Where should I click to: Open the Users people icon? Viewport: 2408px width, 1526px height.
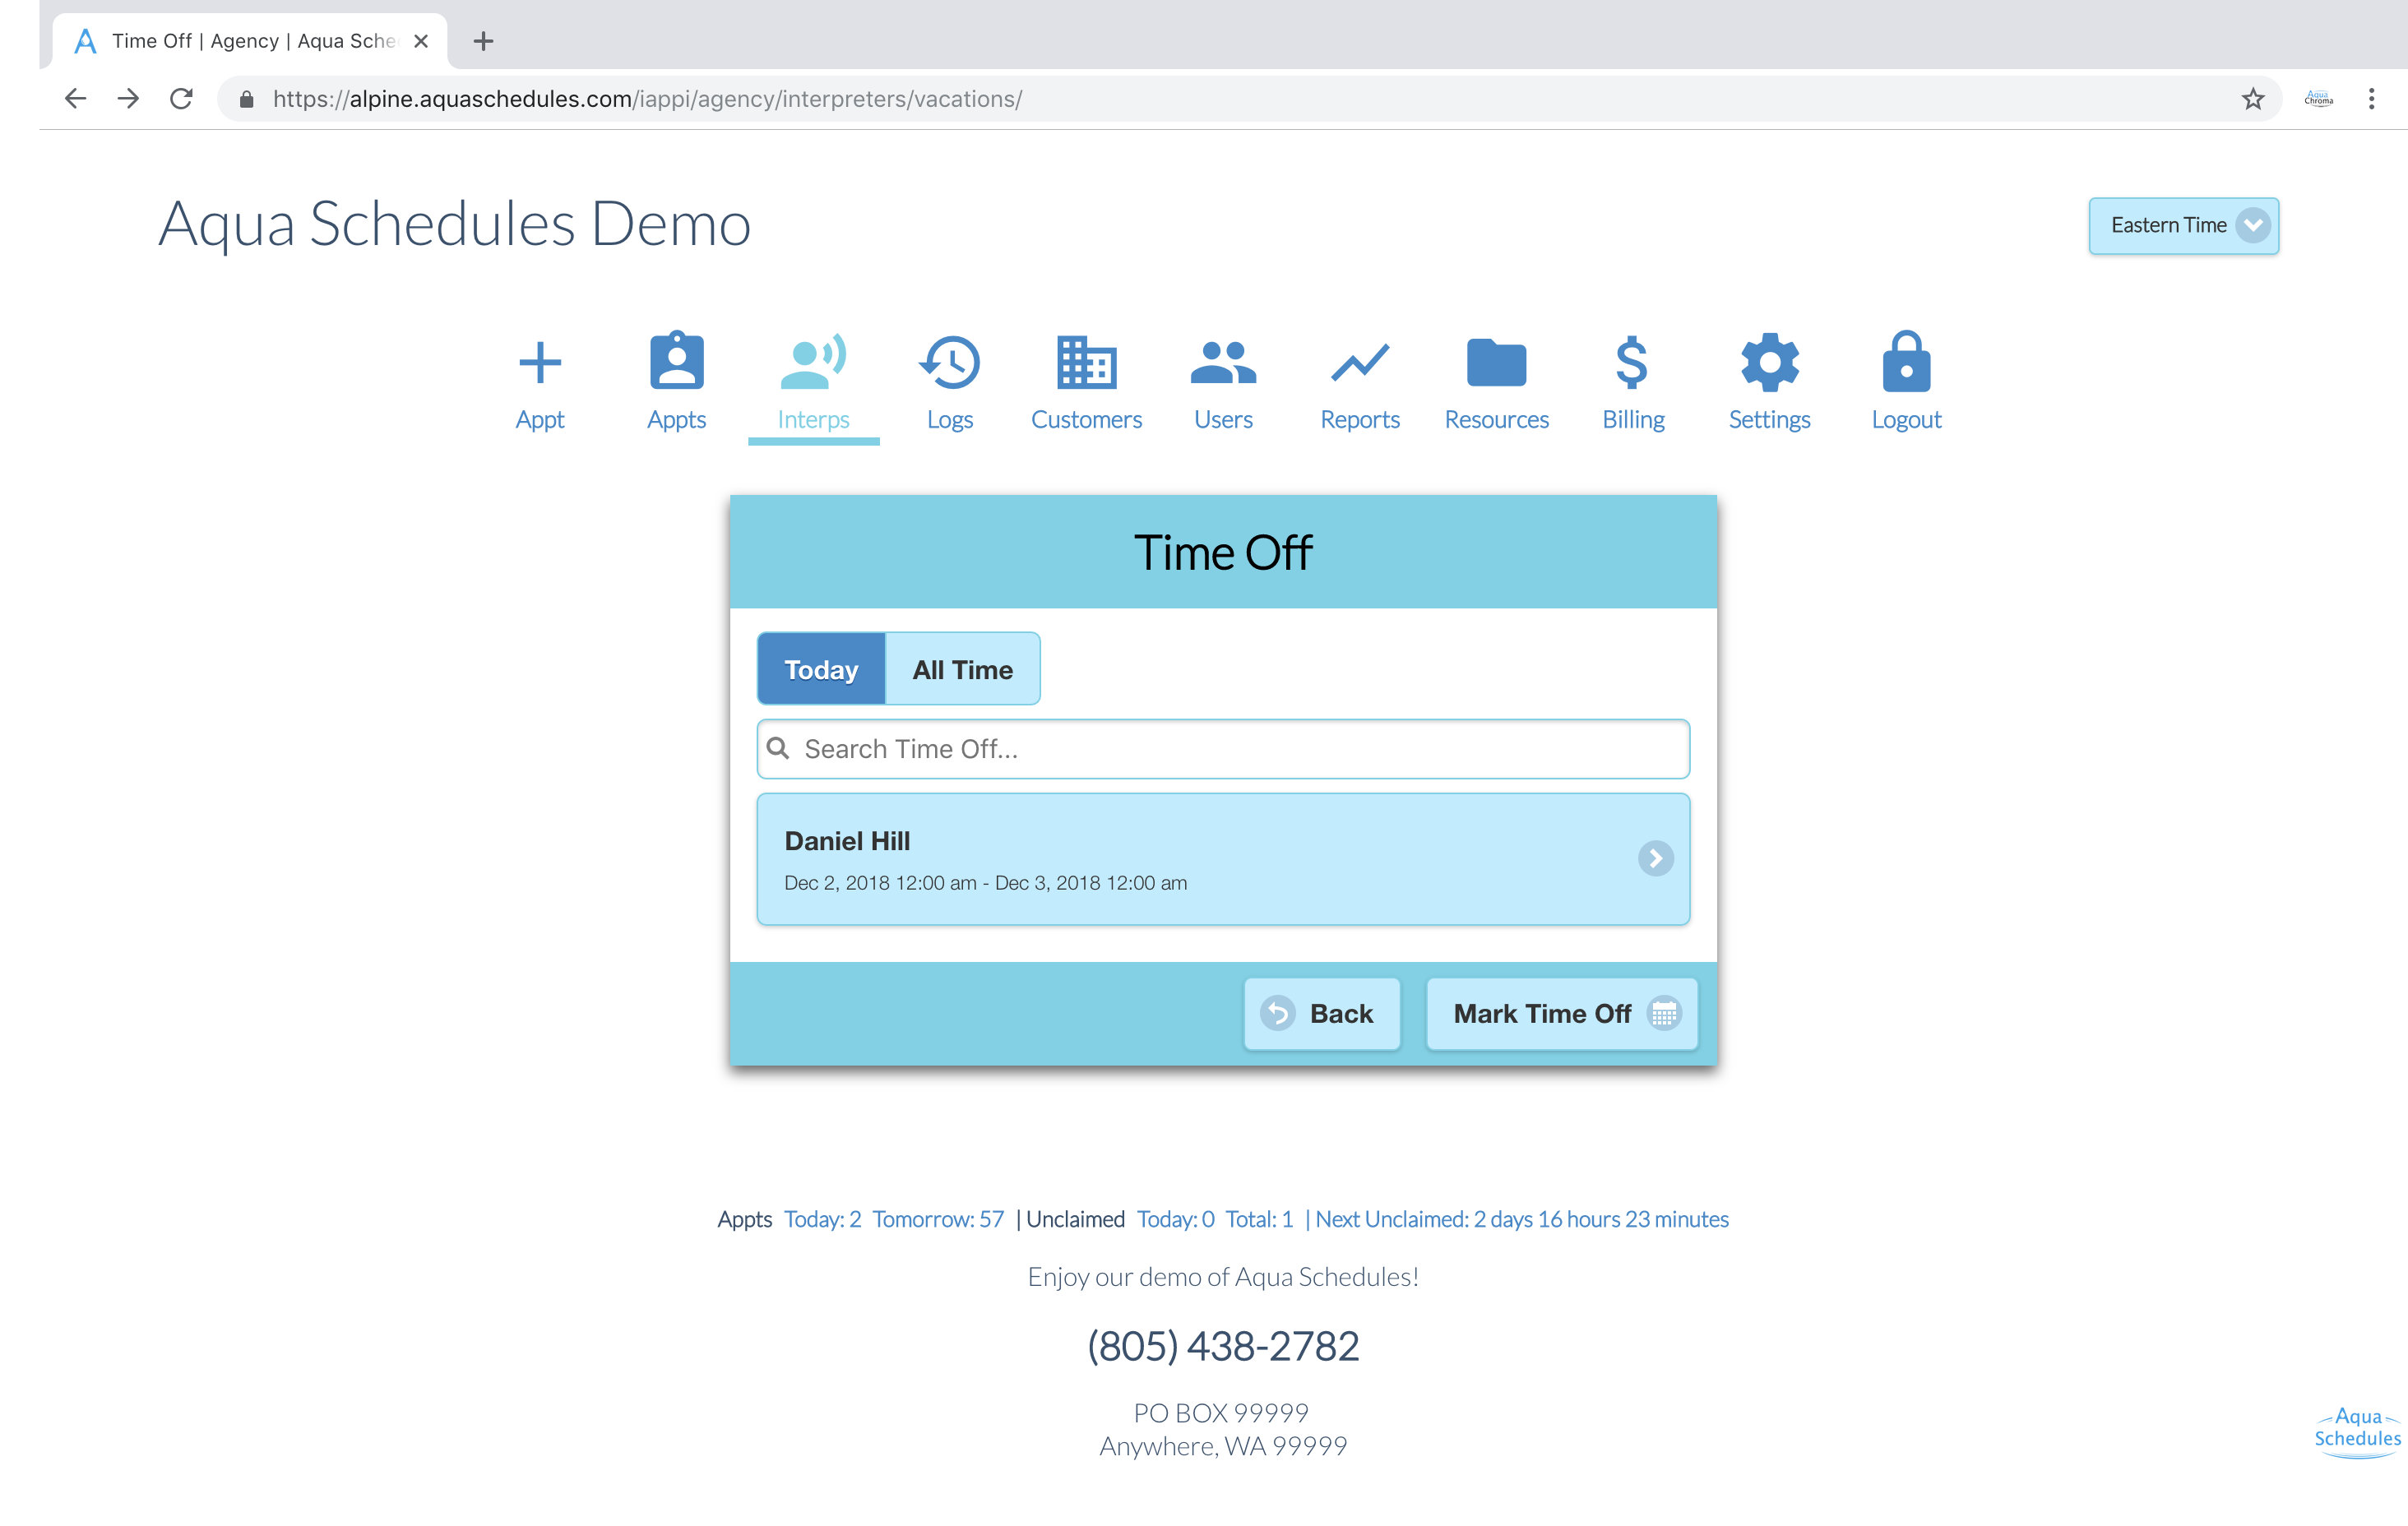coord(1223,363)
